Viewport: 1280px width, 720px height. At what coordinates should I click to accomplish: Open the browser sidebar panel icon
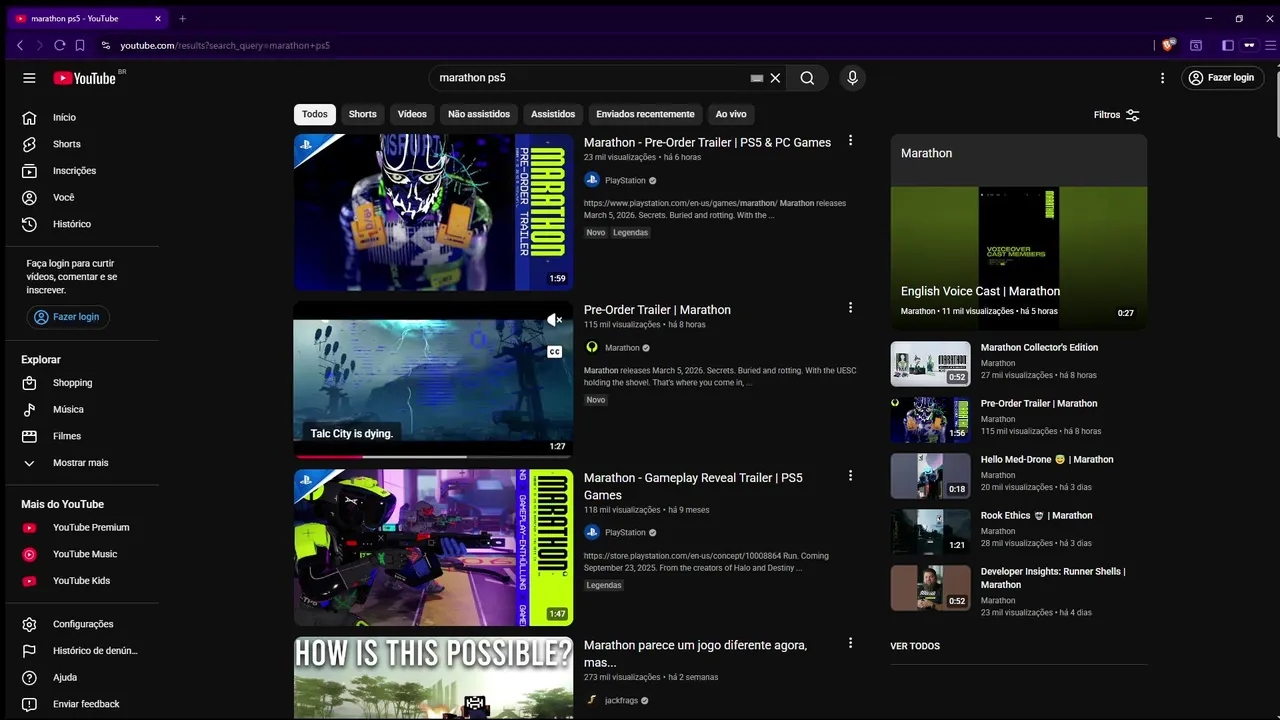[1228, 45]
